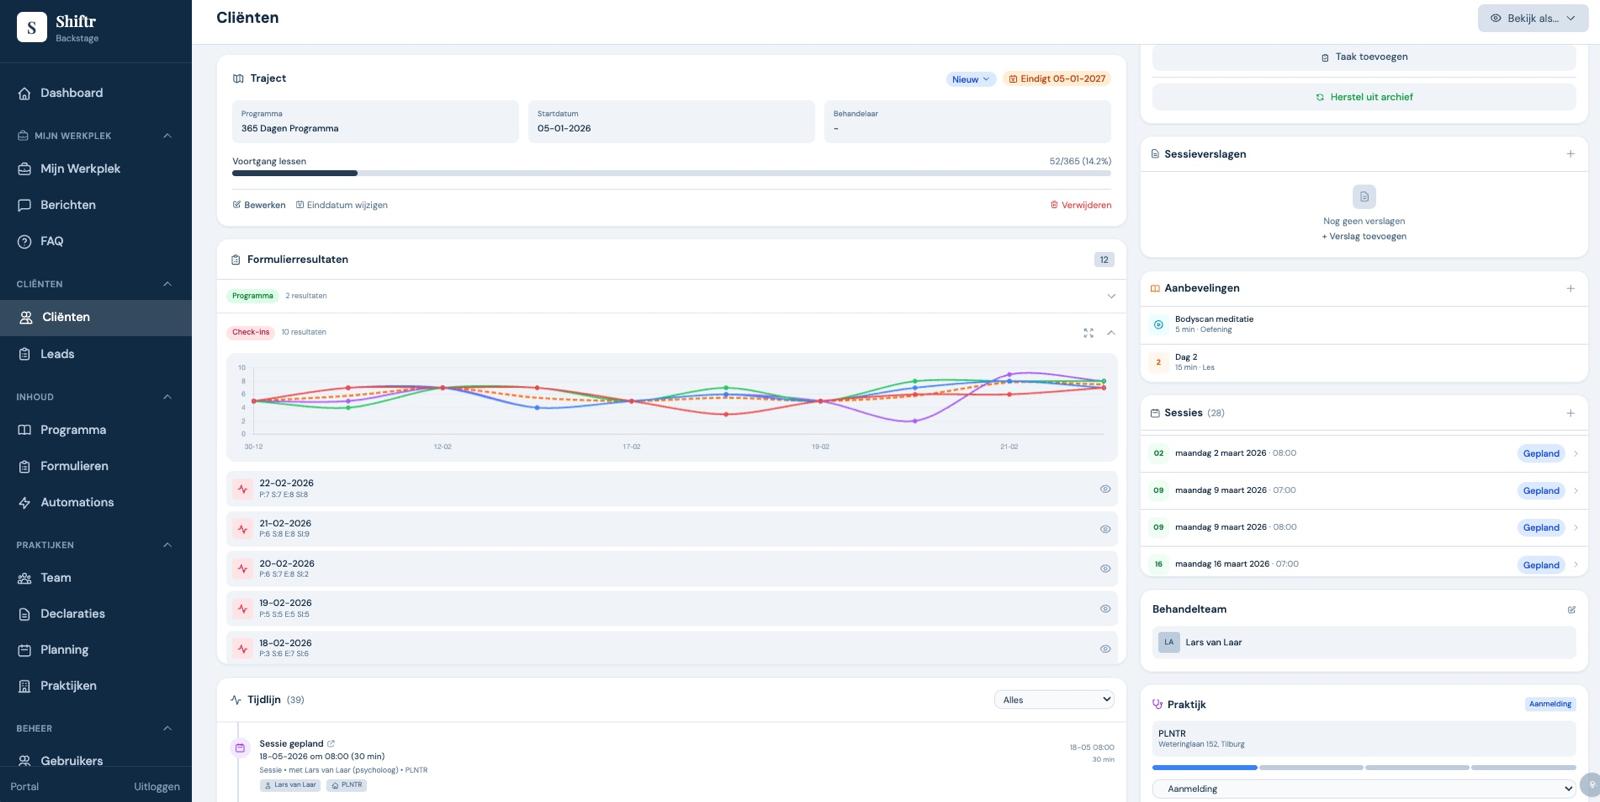The height and width of the screenshot is (802, 1600).
Task: Open external link icon beside Sessie gepland
Action: tap(331, 744)
